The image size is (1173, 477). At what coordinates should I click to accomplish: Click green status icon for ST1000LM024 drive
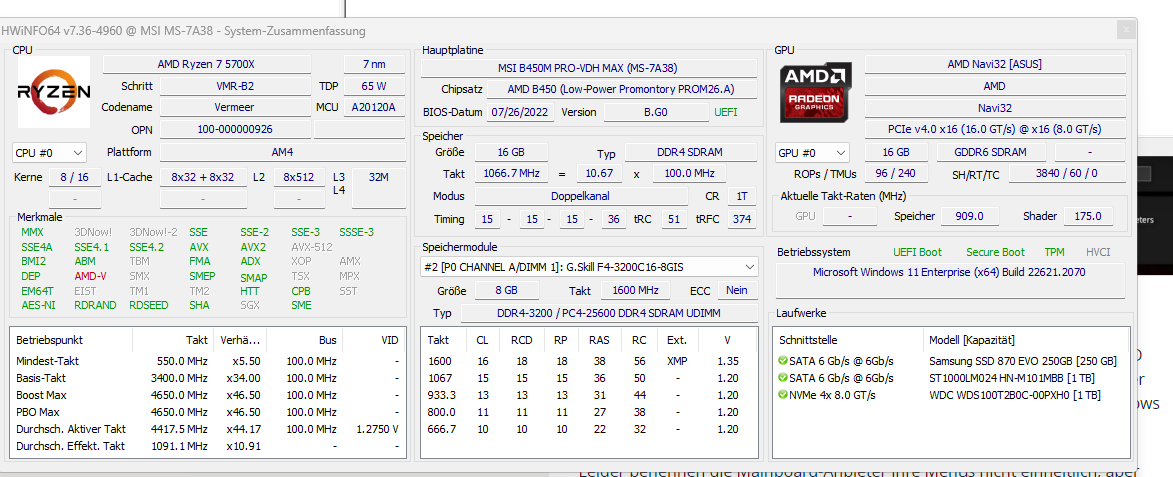(782, 378)
